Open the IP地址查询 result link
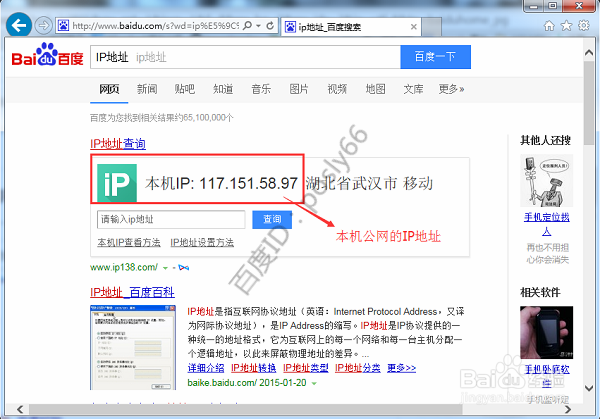The width and height of the screenshot is (600, 419). (x=118, y=143)
